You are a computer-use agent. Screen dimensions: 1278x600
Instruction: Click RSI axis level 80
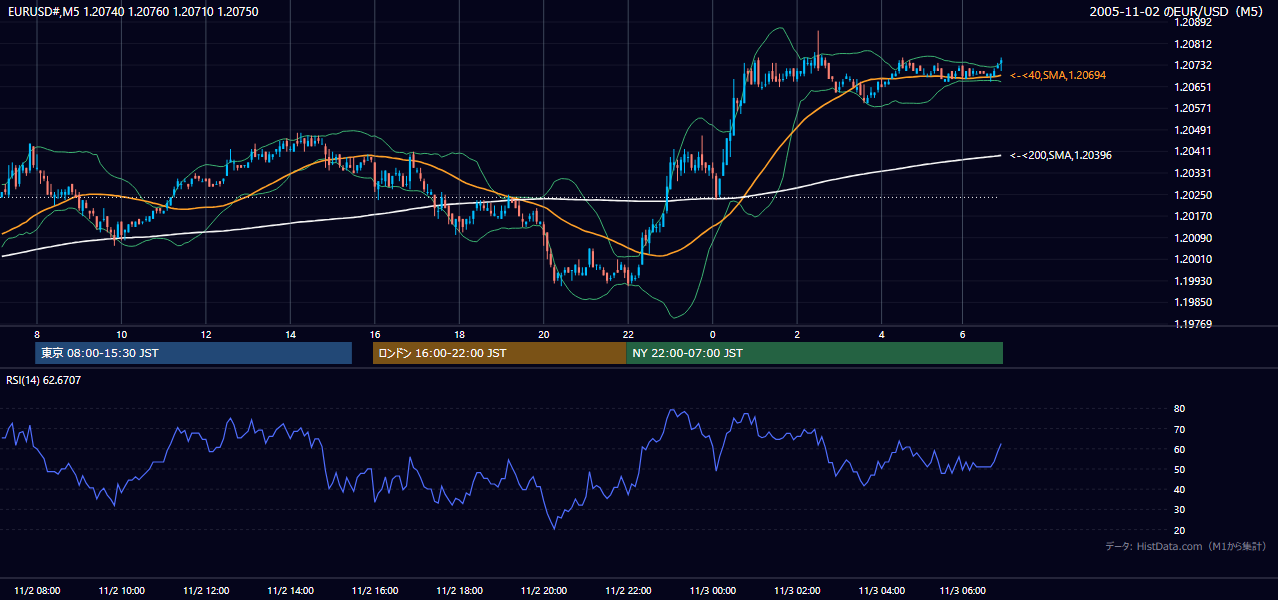[1179, 409]
